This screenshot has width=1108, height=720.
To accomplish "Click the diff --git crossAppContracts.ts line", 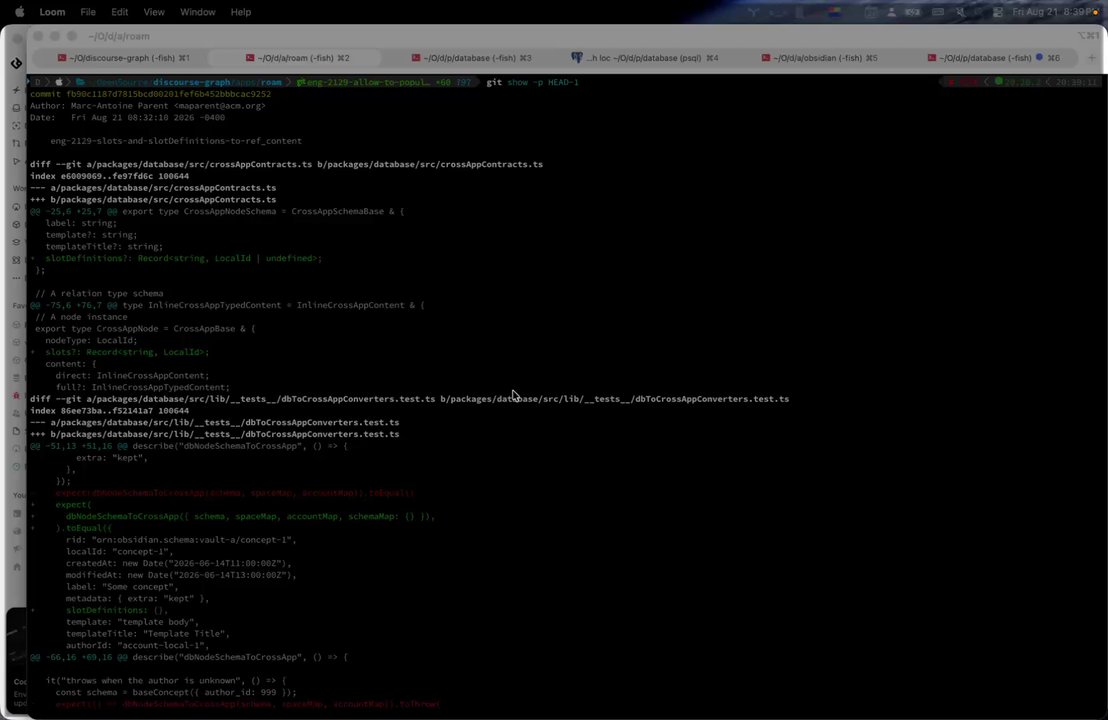I will pyautogui.click(x=286, y=164).
